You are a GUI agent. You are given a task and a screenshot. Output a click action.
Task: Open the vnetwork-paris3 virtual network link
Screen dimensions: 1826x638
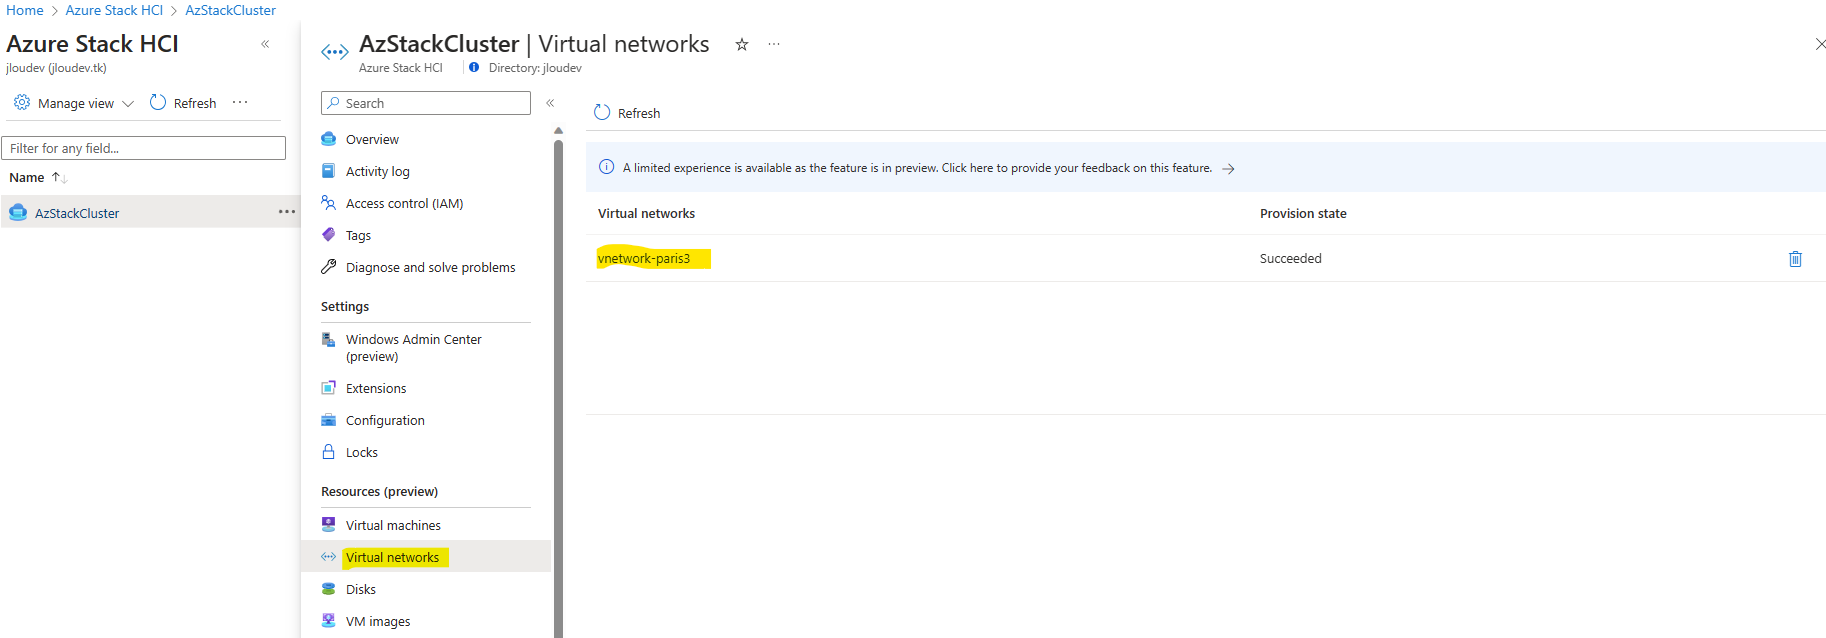[644, 259]
